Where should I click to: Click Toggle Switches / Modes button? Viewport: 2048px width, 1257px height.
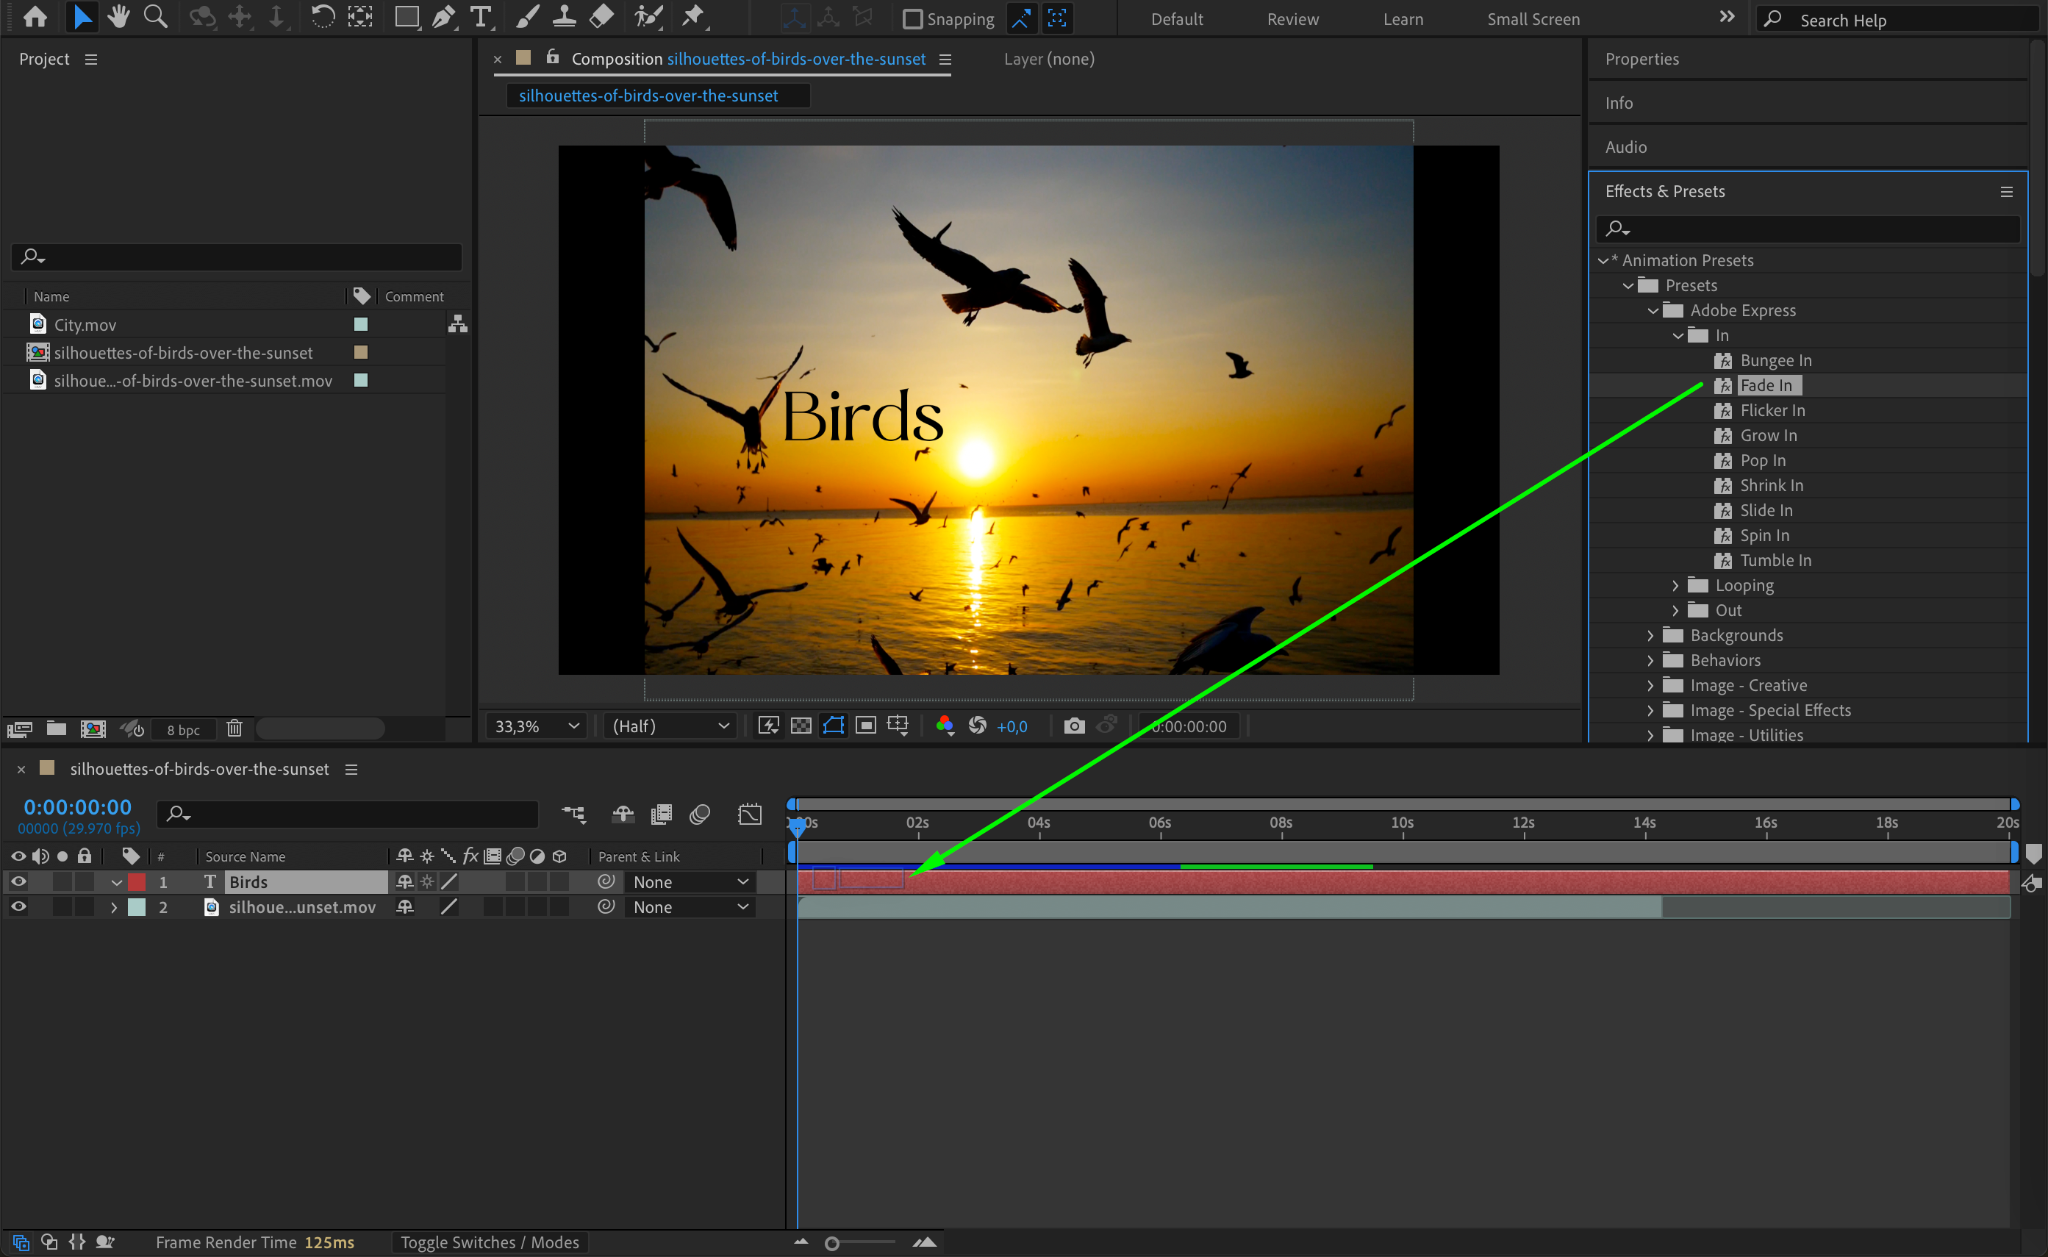pyautogui.click(x=490, y=1242)
